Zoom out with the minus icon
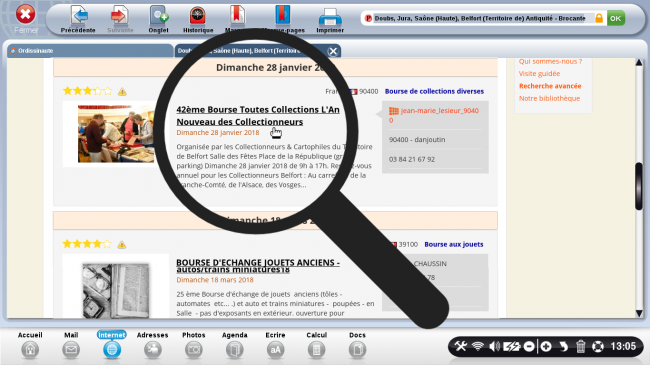650x365 pixels. click(529, 346)
